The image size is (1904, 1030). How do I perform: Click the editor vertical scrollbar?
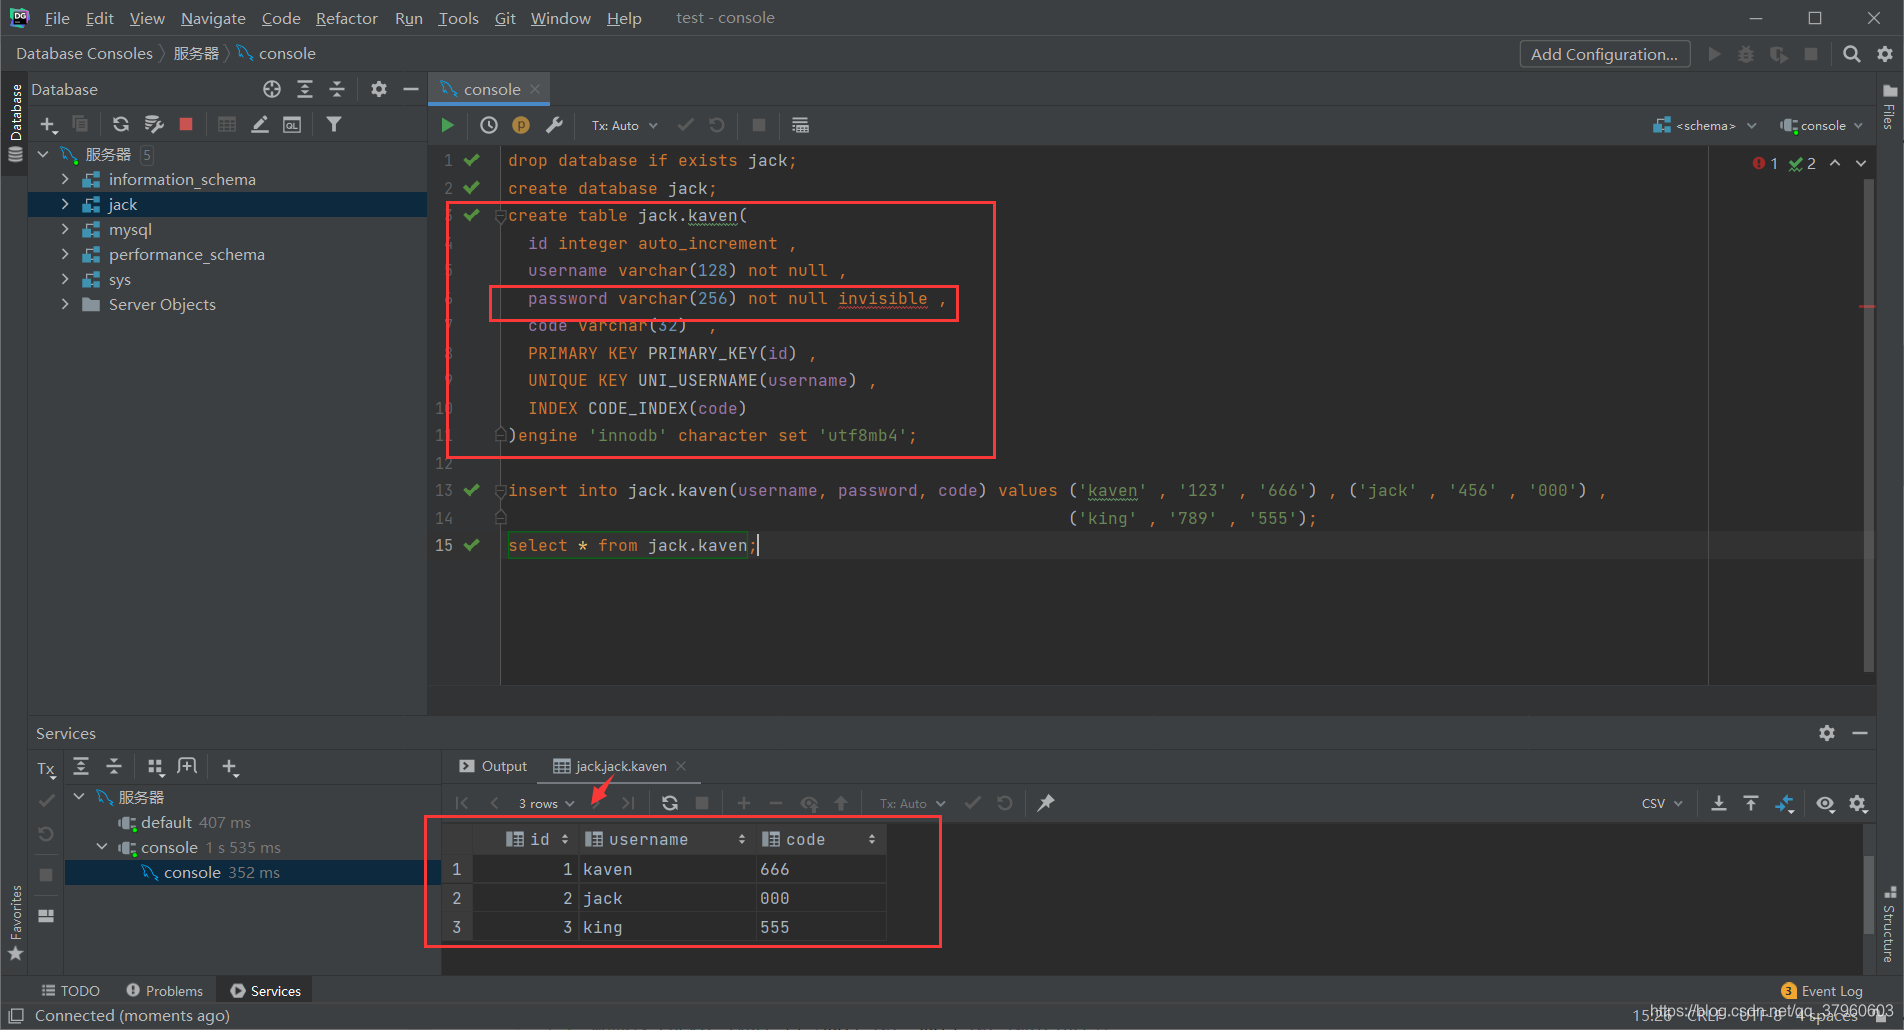(x=1869, y=425)
